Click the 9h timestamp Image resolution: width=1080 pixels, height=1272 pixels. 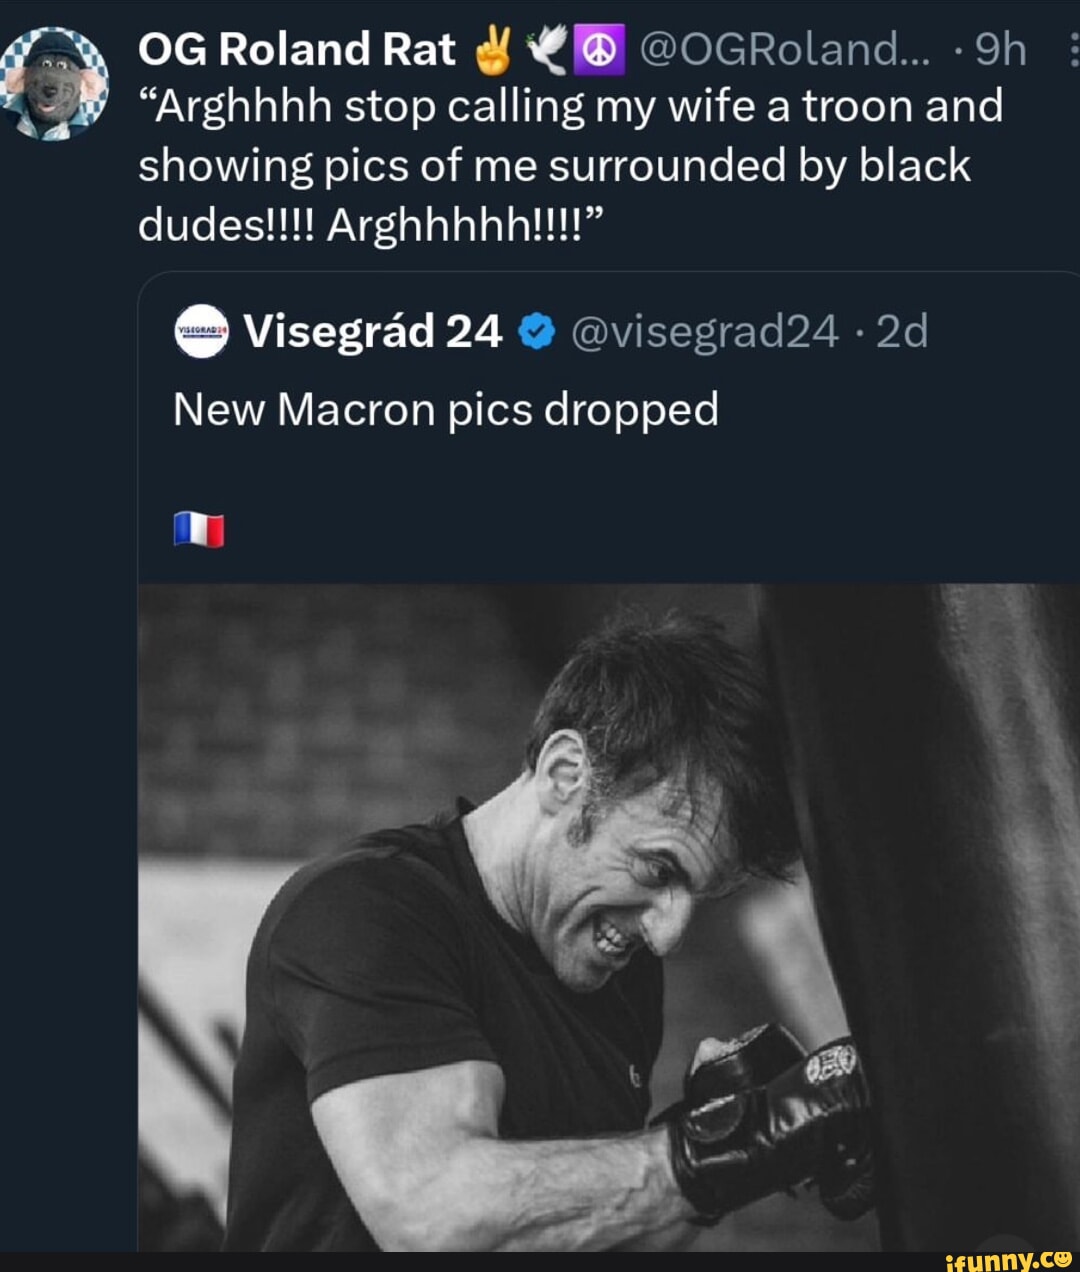(x=1000, y=50)
